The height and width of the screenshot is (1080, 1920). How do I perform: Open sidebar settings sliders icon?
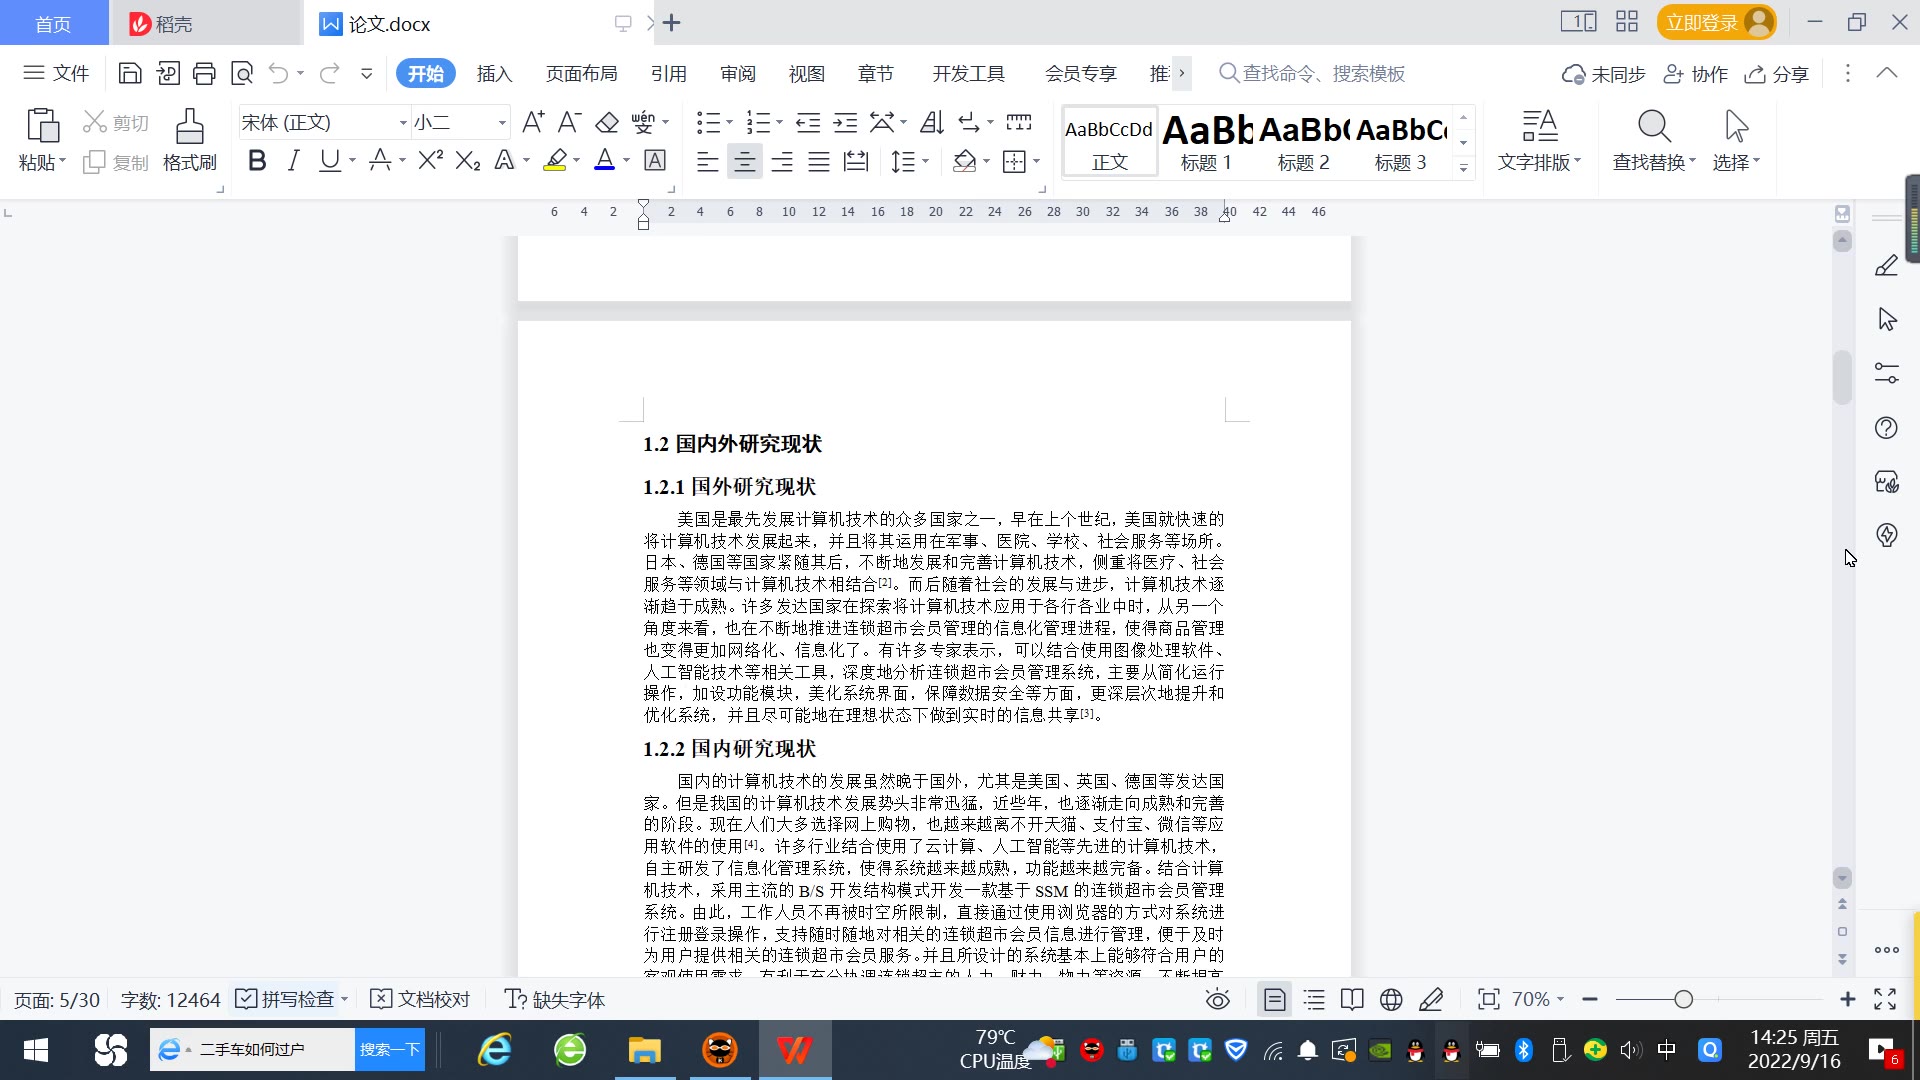[1886, 373]
